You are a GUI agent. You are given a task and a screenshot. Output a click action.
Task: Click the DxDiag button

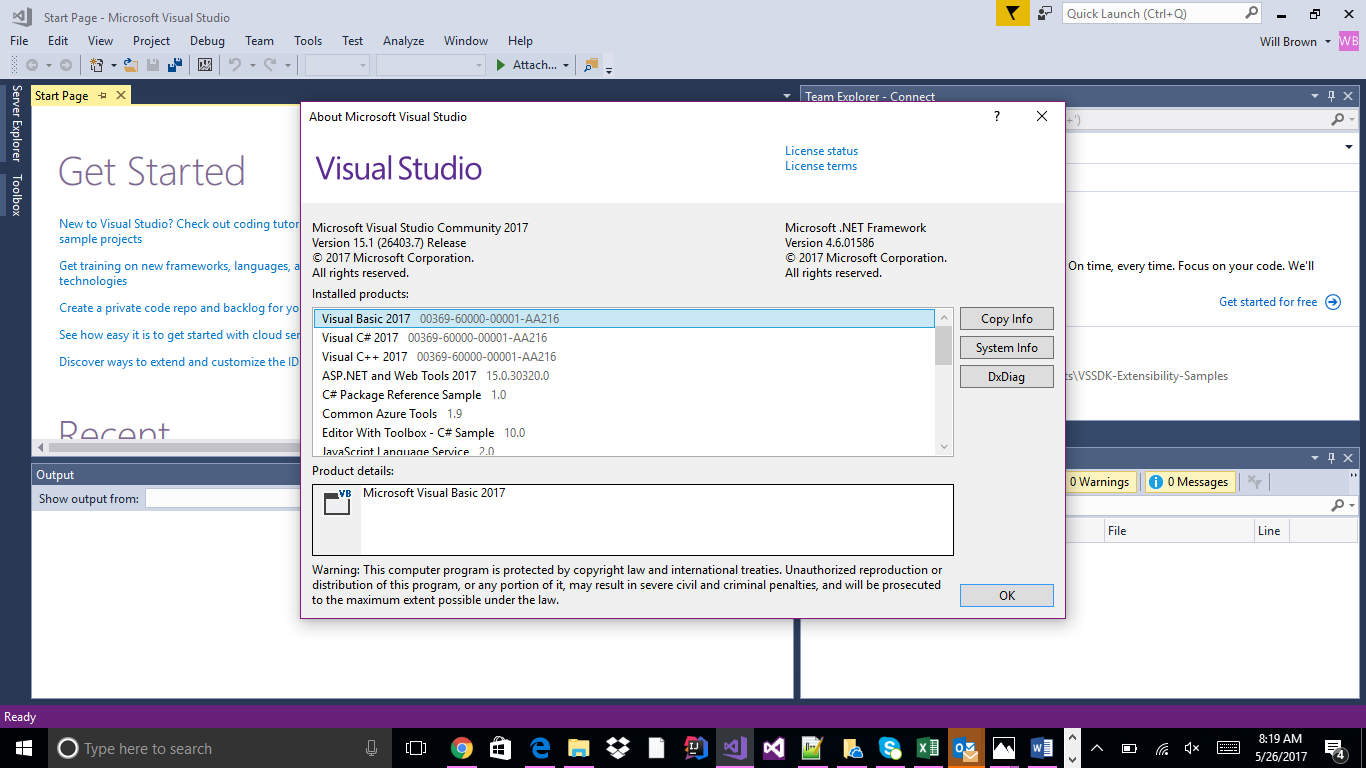[1006, 377]
